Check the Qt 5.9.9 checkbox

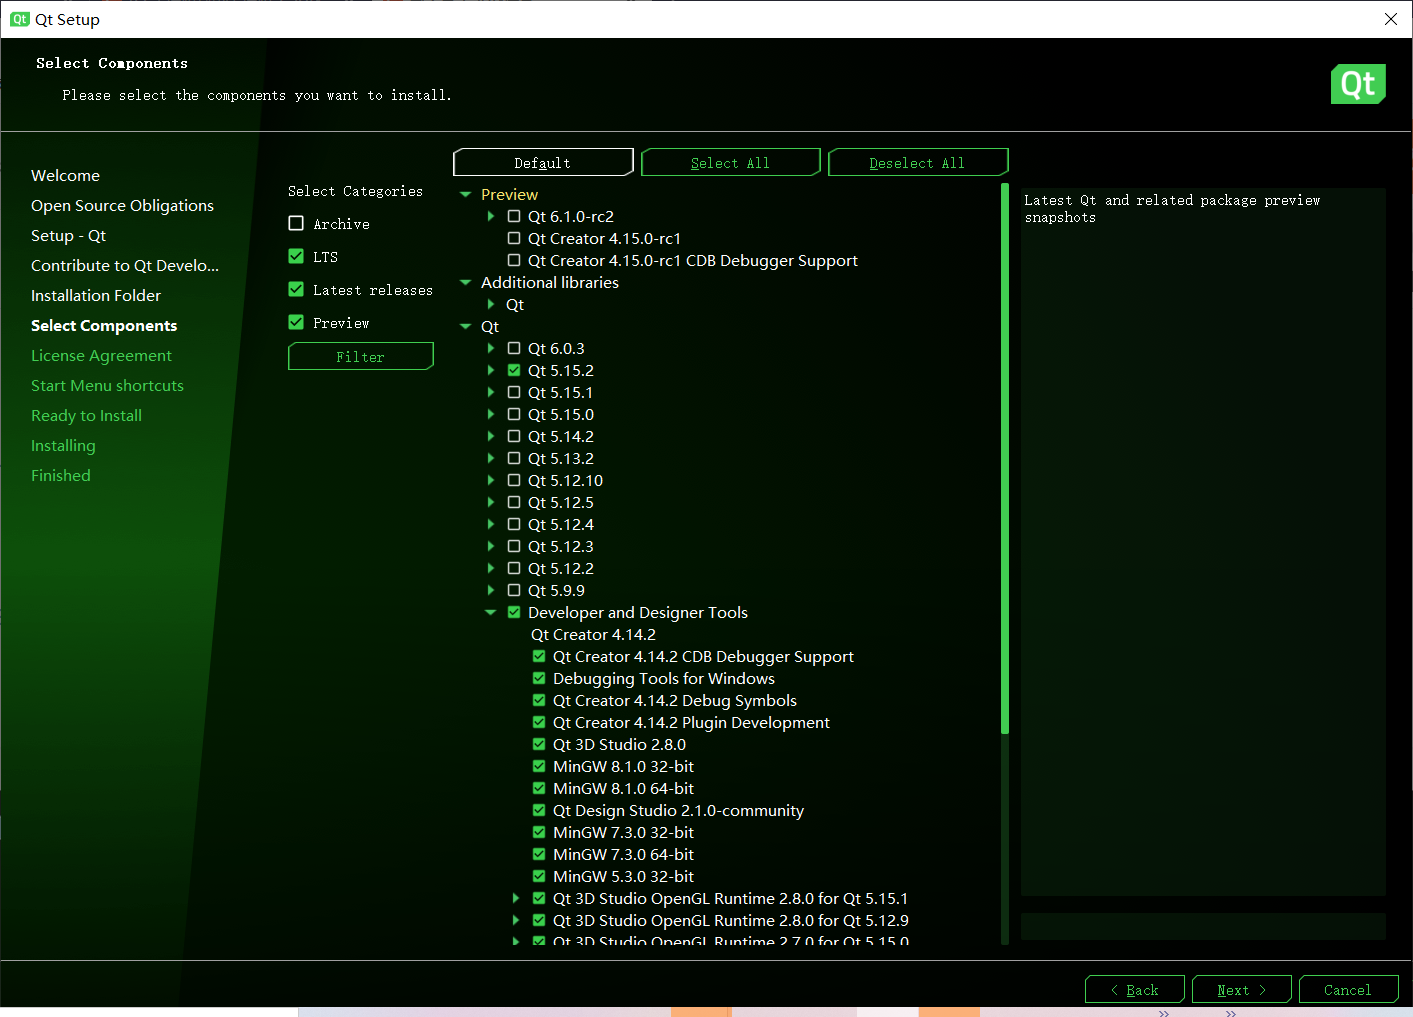(514, 590)
